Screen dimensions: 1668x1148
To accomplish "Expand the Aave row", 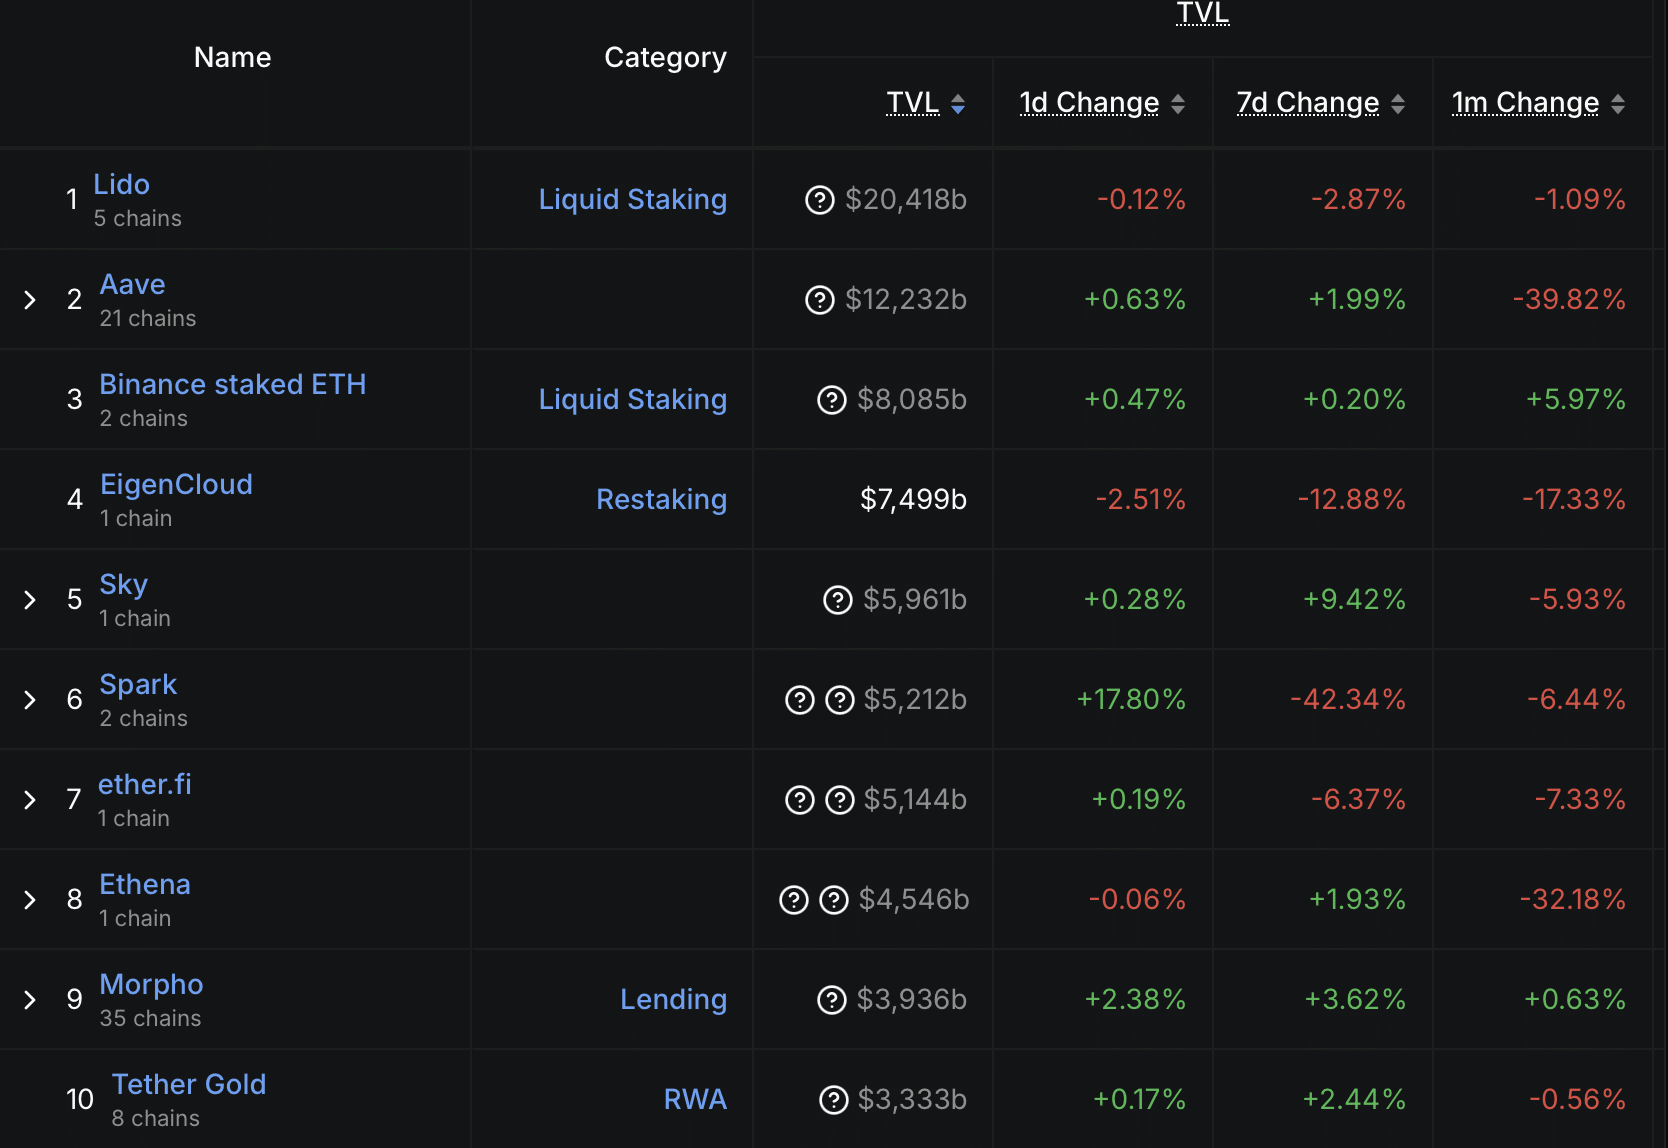I will point(30,300).
